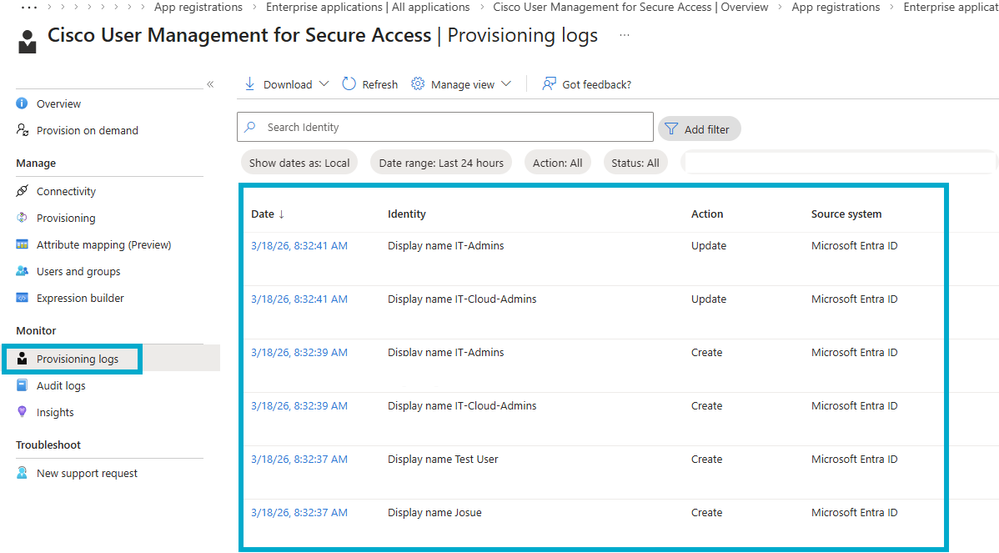Screen dimensions: 999x553
Task: Click the Overview info icon in sidebar
Action: point(22,103)
